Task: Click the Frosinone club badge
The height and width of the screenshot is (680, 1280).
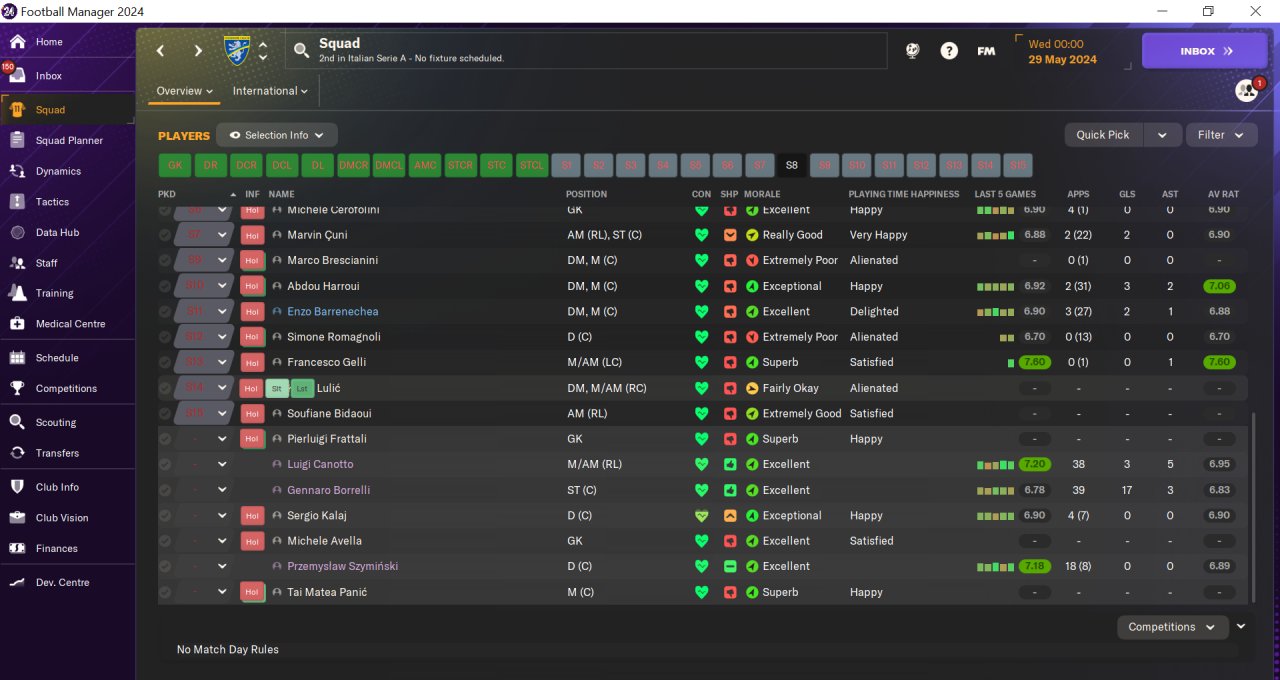Action: [237, 50]
